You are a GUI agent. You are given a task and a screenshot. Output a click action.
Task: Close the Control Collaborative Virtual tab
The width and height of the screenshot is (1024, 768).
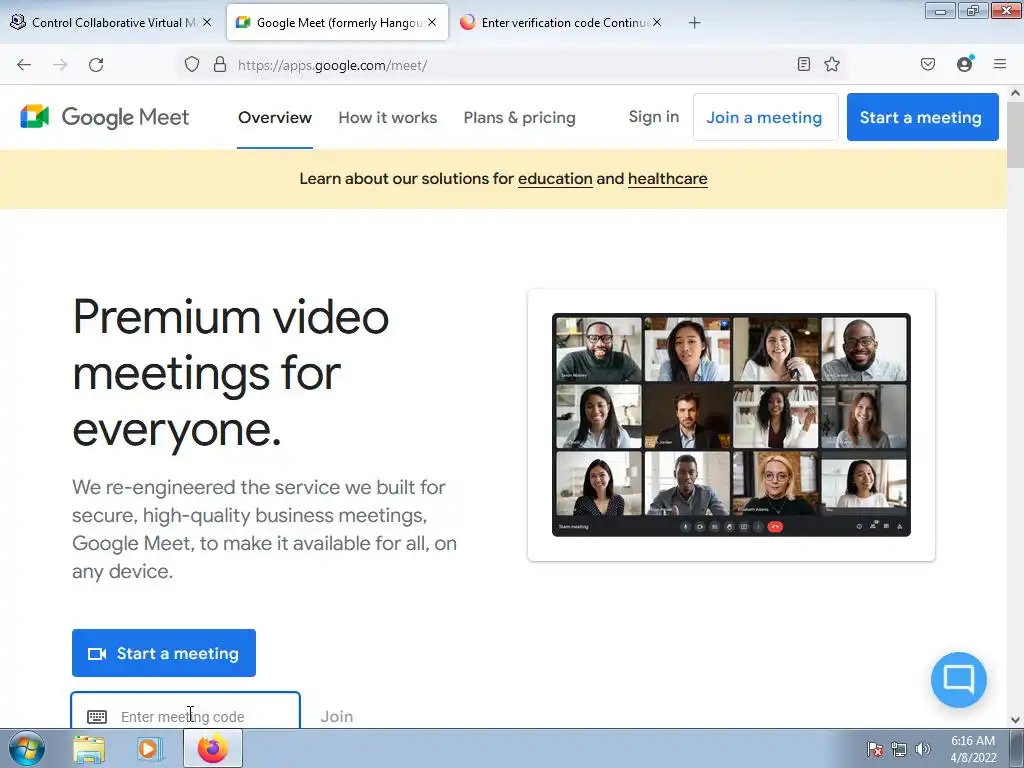pos(206,22)
